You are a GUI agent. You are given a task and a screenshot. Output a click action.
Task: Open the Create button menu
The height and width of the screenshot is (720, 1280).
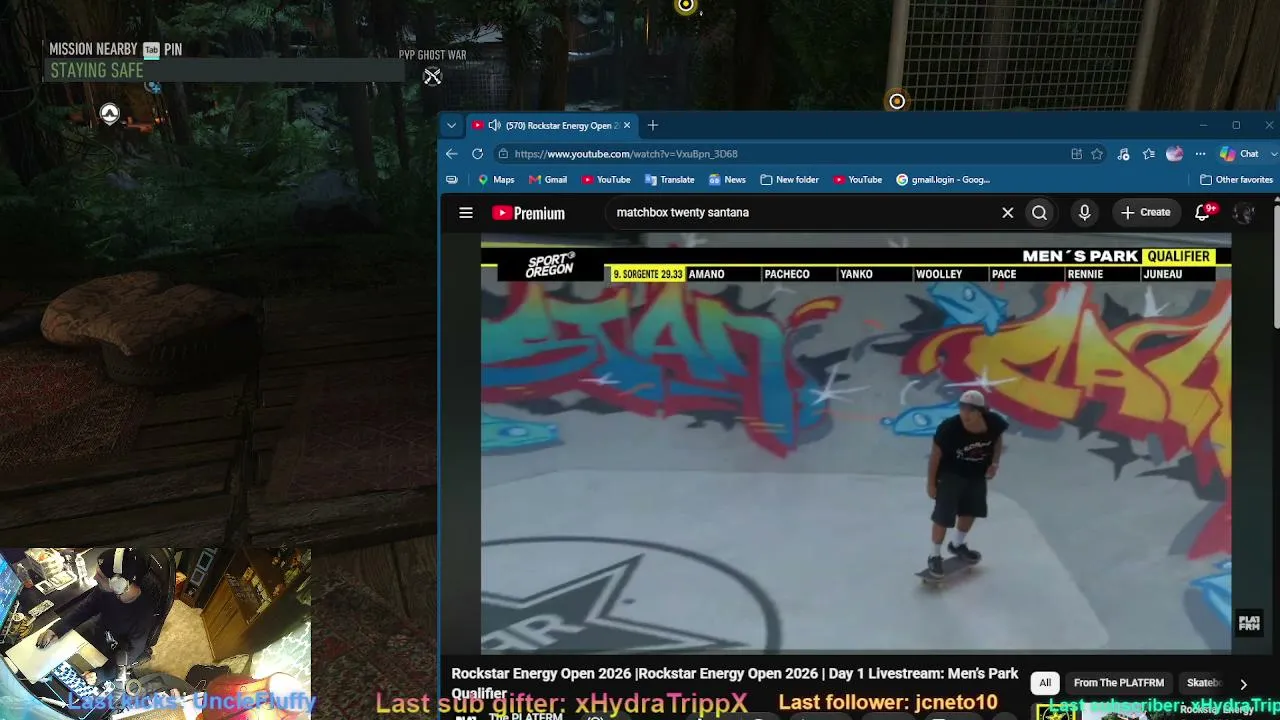coord(1145,212)
